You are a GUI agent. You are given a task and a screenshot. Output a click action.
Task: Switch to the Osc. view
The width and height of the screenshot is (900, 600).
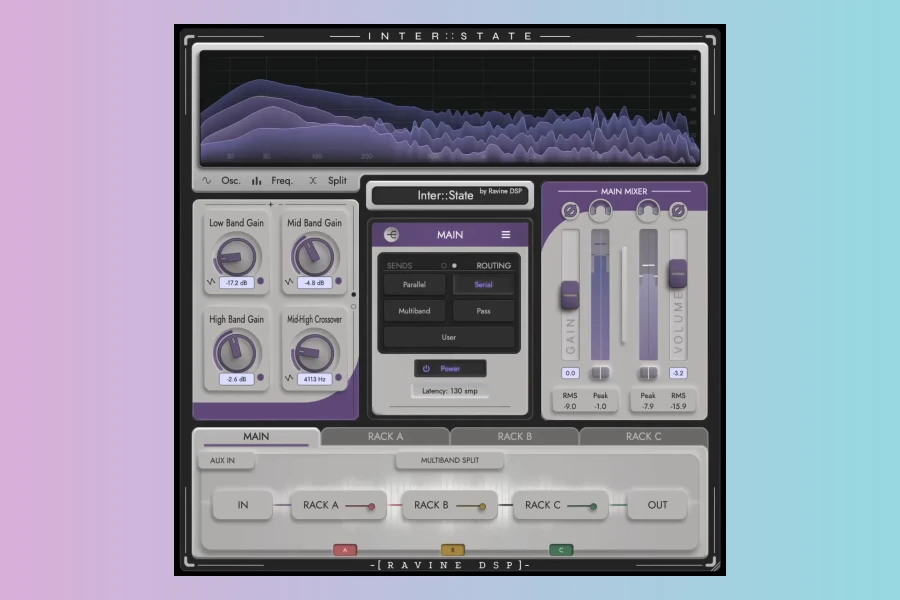[x=231, y=180]
